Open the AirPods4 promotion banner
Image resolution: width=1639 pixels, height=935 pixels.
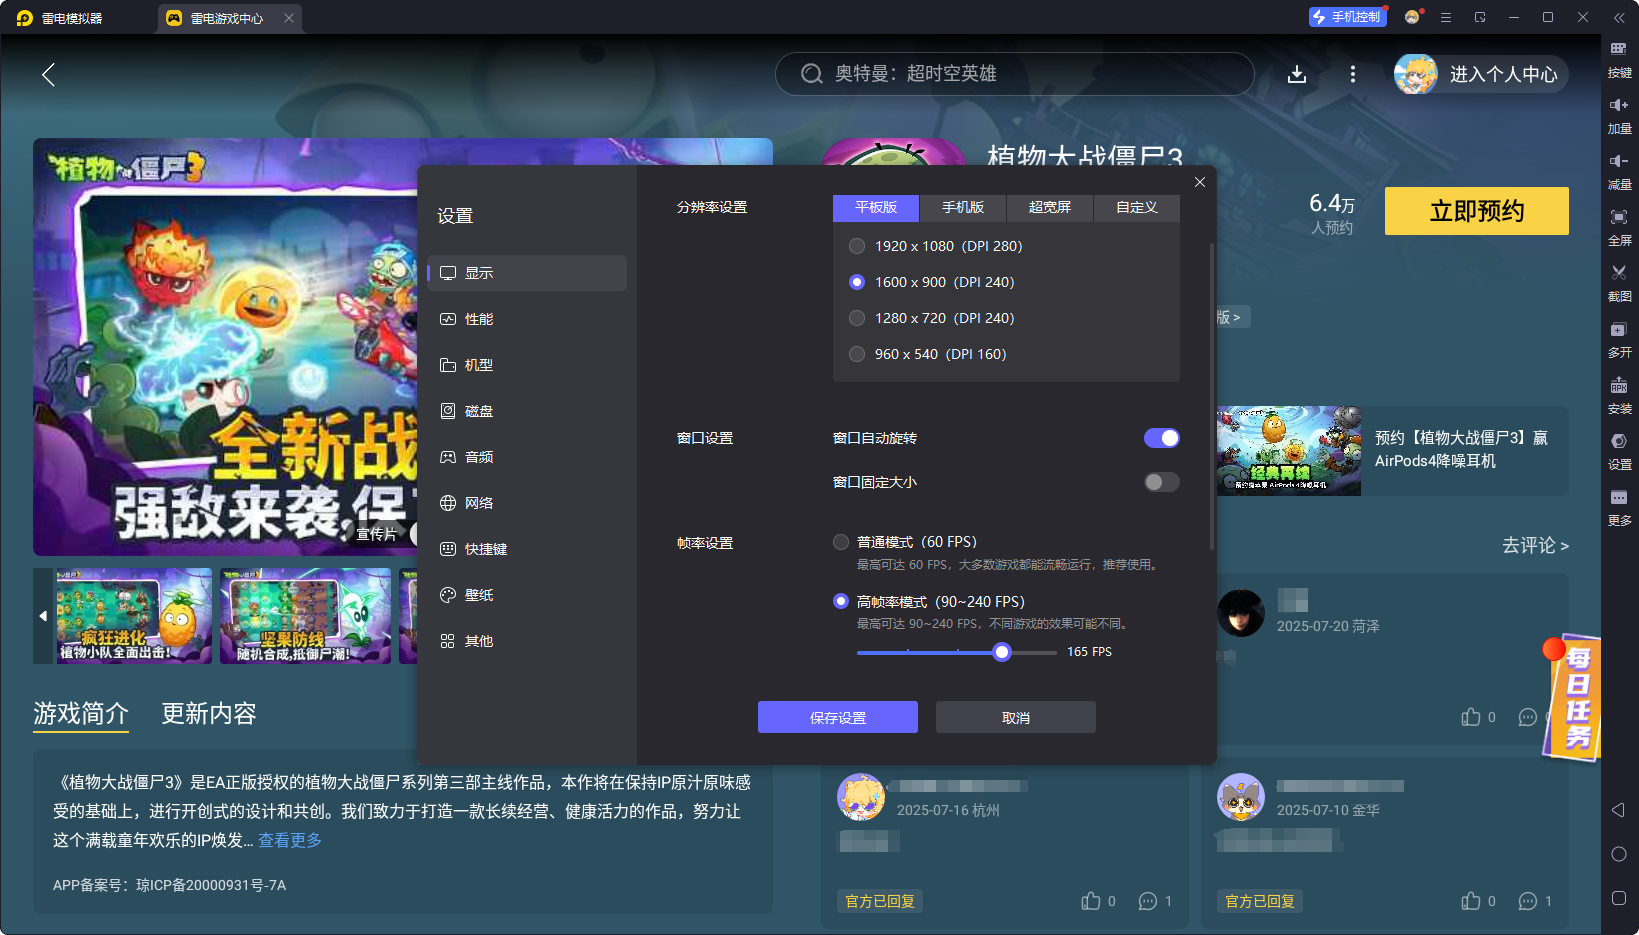pos(1393,451)
